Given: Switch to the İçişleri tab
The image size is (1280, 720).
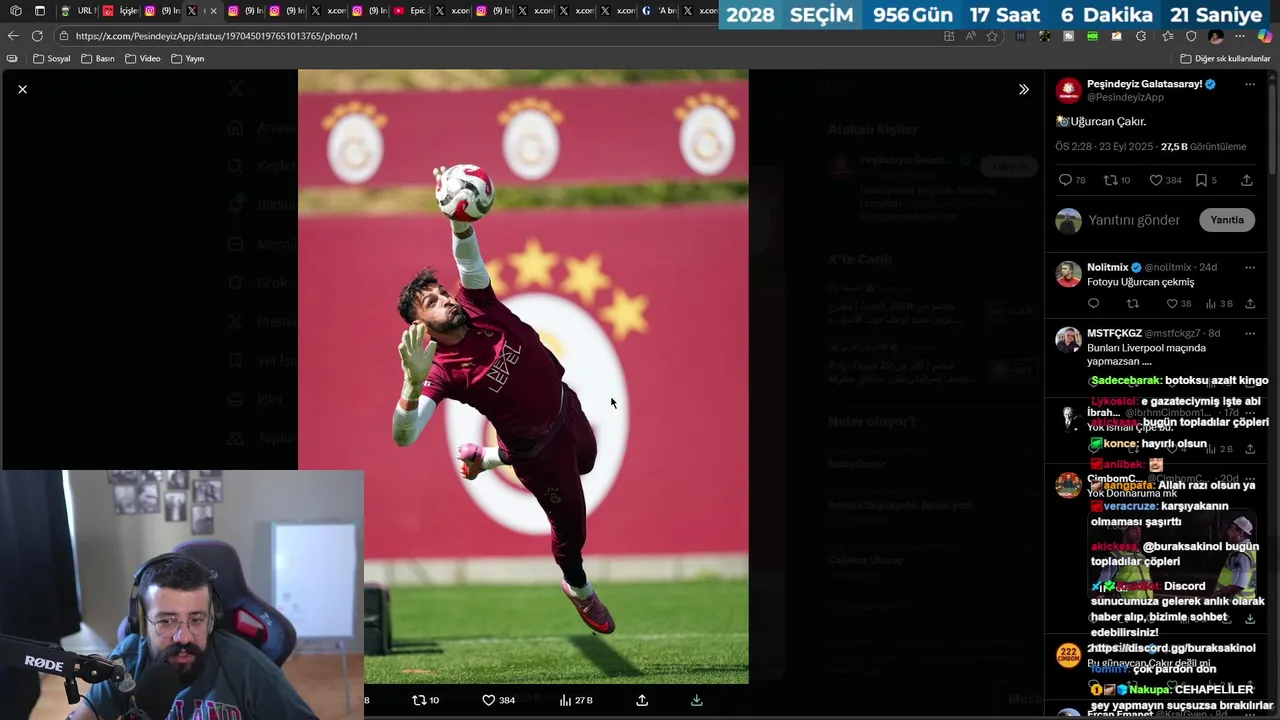Looking at the screenshot, I should pyautogui.click(x=120, y=11).
